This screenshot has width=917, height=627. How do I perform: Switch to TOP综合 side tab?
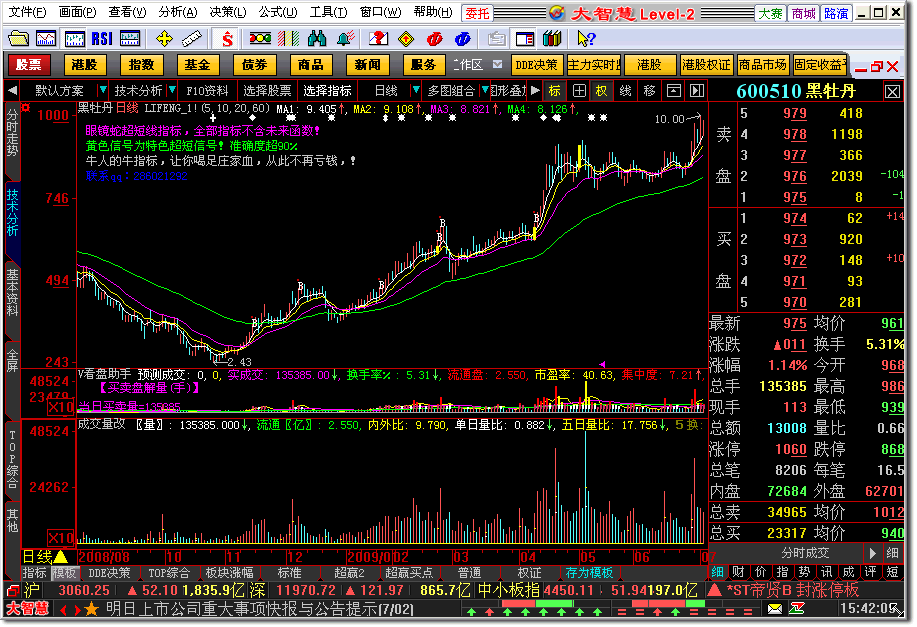pos(12,459)
